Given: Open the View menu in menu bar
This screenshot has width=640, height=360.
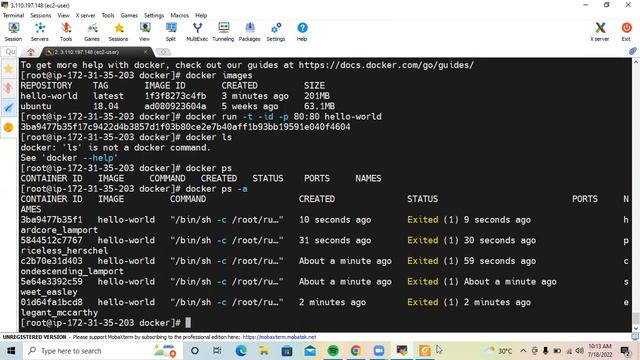Looking at the screenshot, I should [x=63, y=15].
